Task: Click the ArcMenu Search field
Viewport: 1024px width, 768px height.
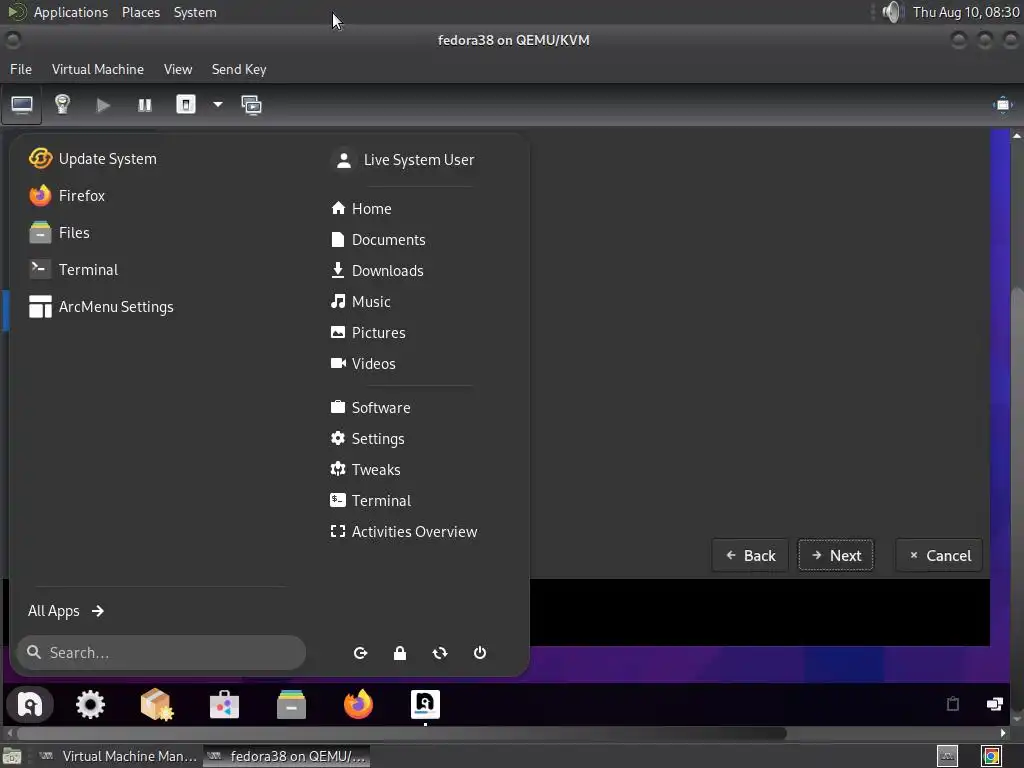Action: point(161,652)
